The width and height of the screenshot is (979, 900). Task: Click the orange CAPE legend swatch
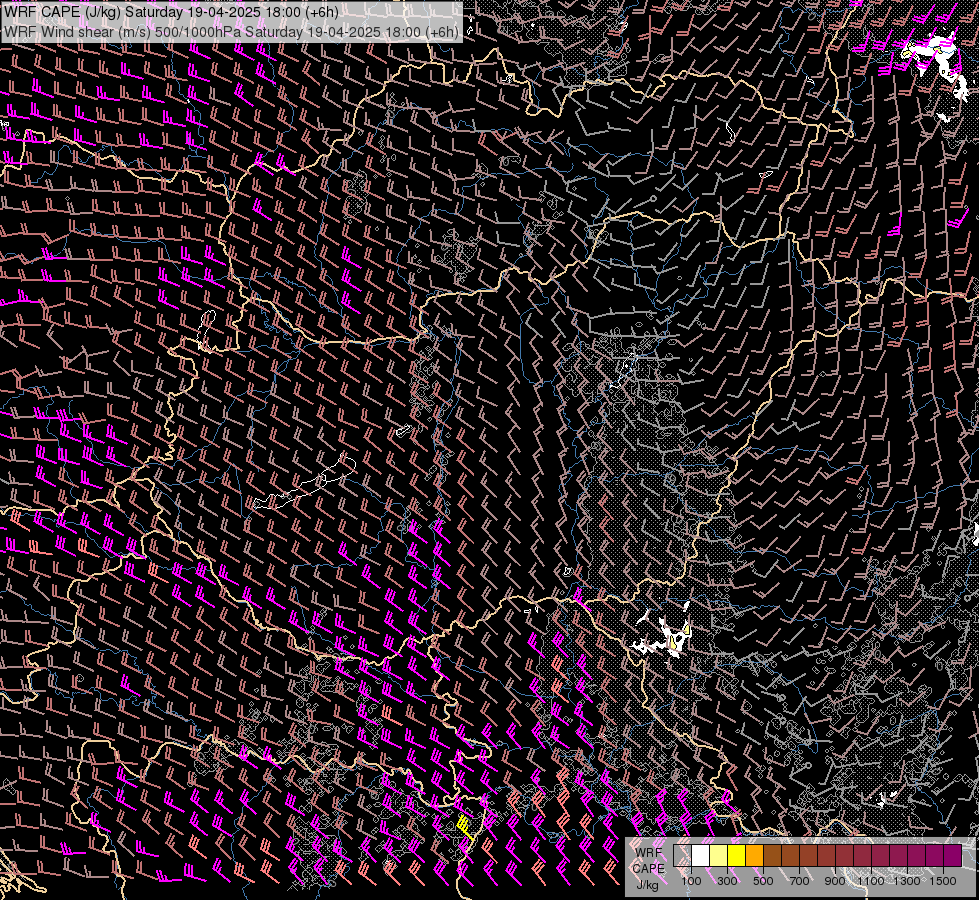[754, 855]
